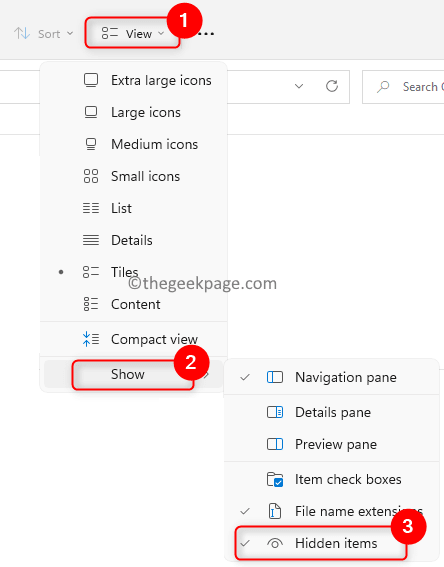Switch to Medium icons view
This screenshot has width=444, height=567.
pyautogui.click(x=133, y=144)
